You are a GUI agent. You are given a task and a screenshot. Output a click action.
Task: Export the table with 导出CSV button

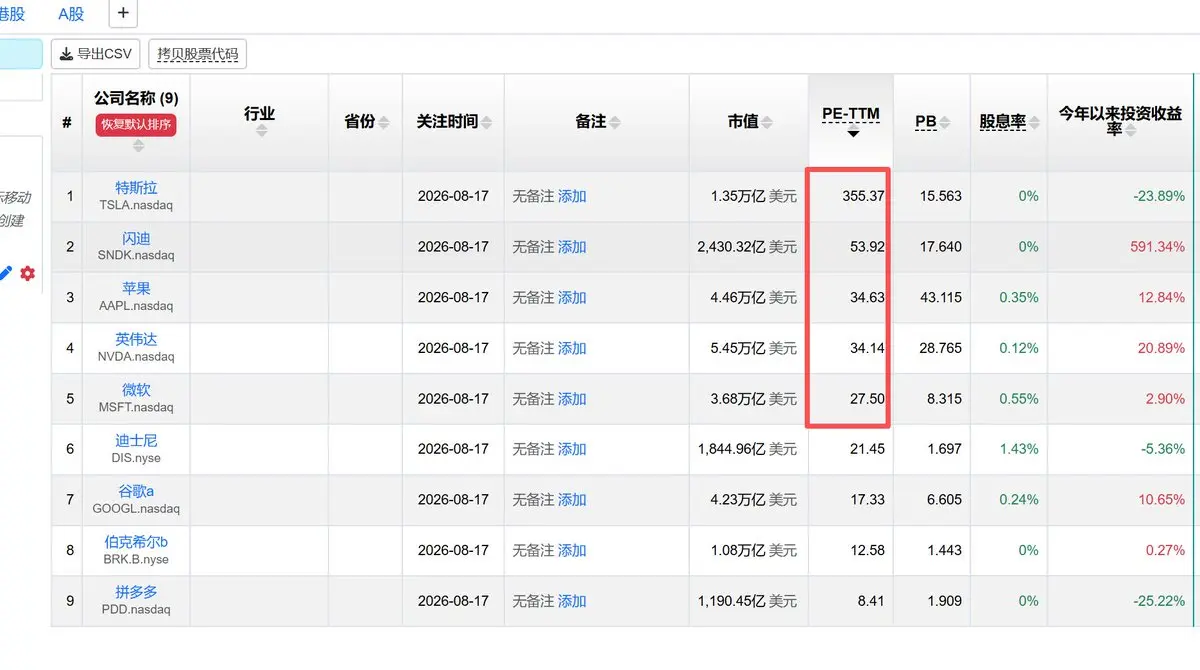click(x=96, y=54)
